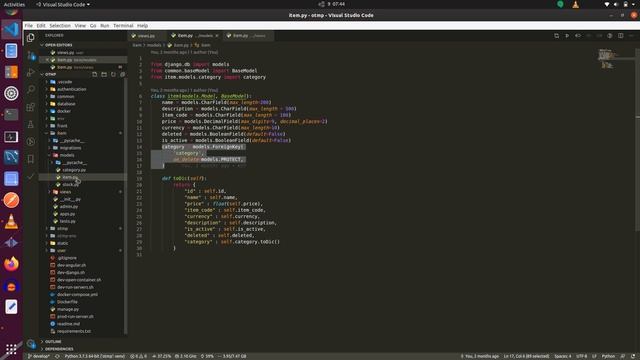
Task: Open the Testing flask view
Action: pyautogui.click(x=31, y=124)
